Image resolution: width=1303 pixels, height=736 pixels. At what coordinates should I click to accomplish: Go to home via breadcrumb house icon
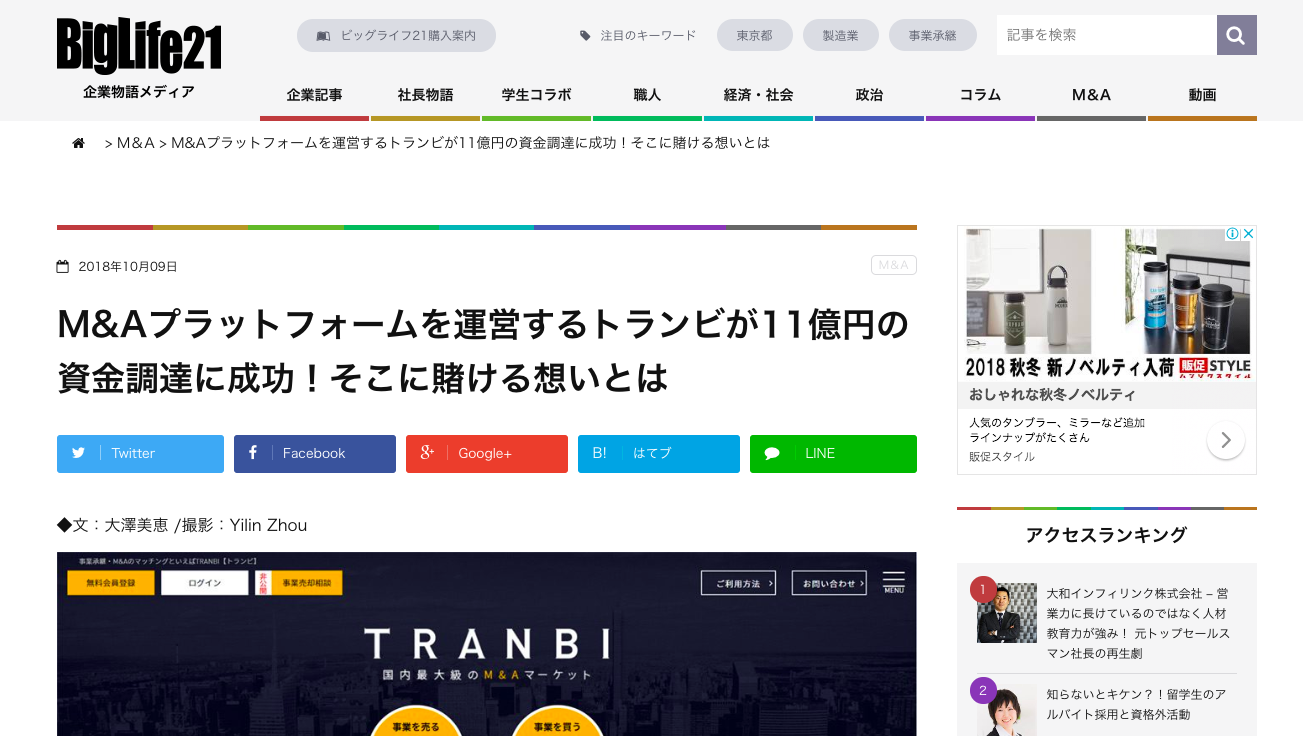click(78, 143)
